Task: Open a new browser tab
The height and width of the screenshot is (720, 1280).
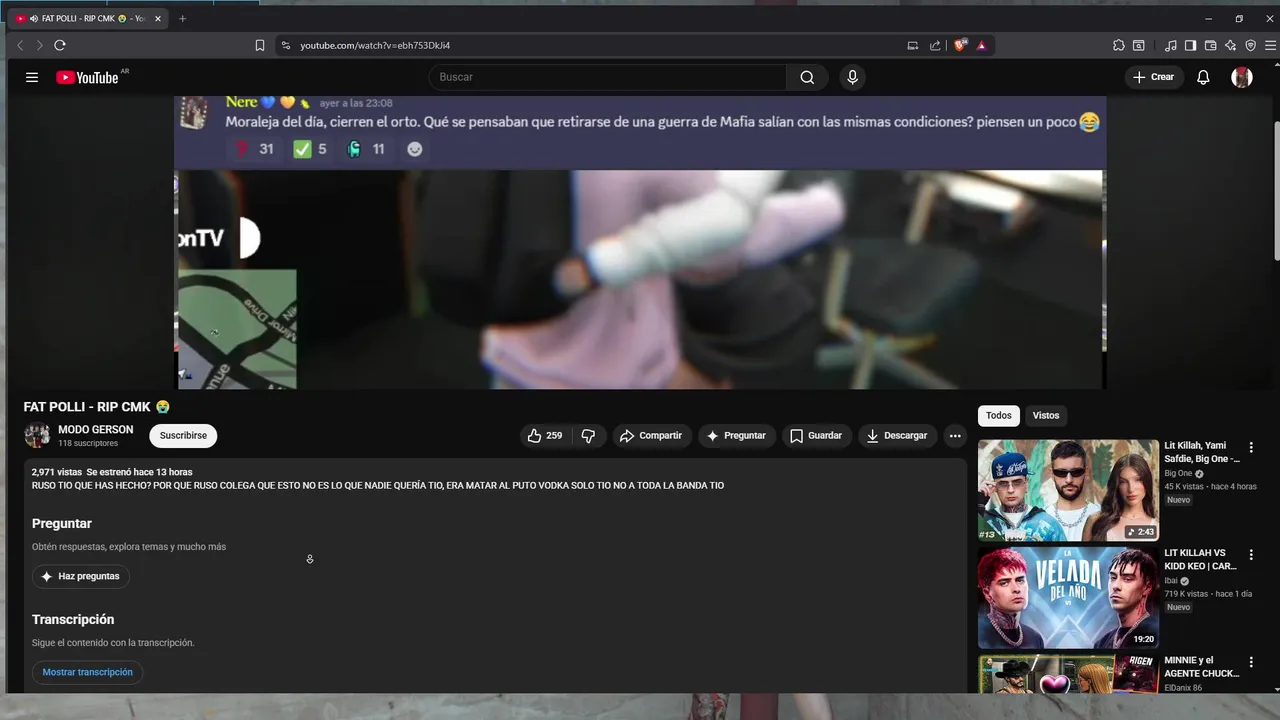Action: coord(182,18)
